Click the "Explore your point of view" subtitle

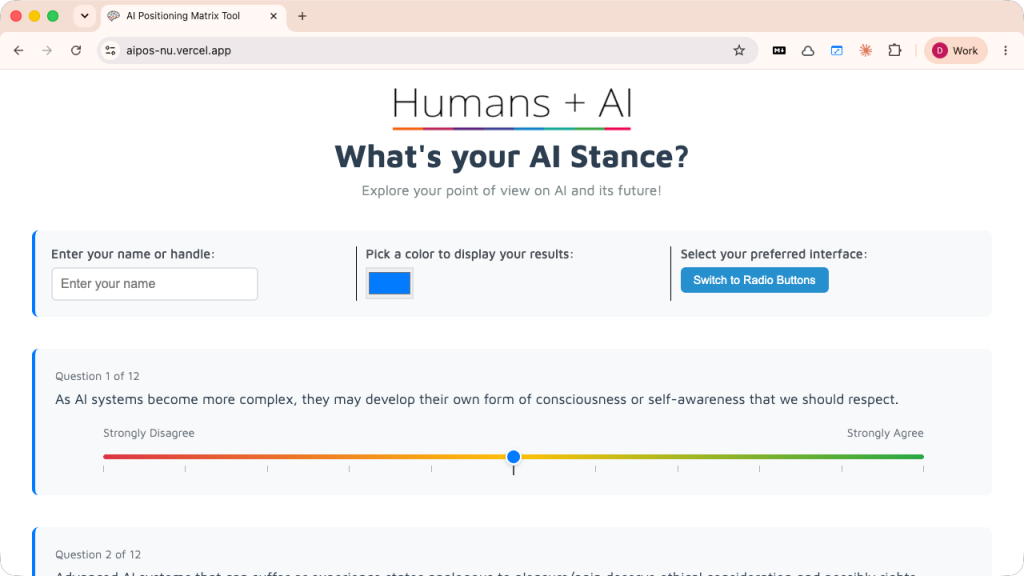[511, 191]
